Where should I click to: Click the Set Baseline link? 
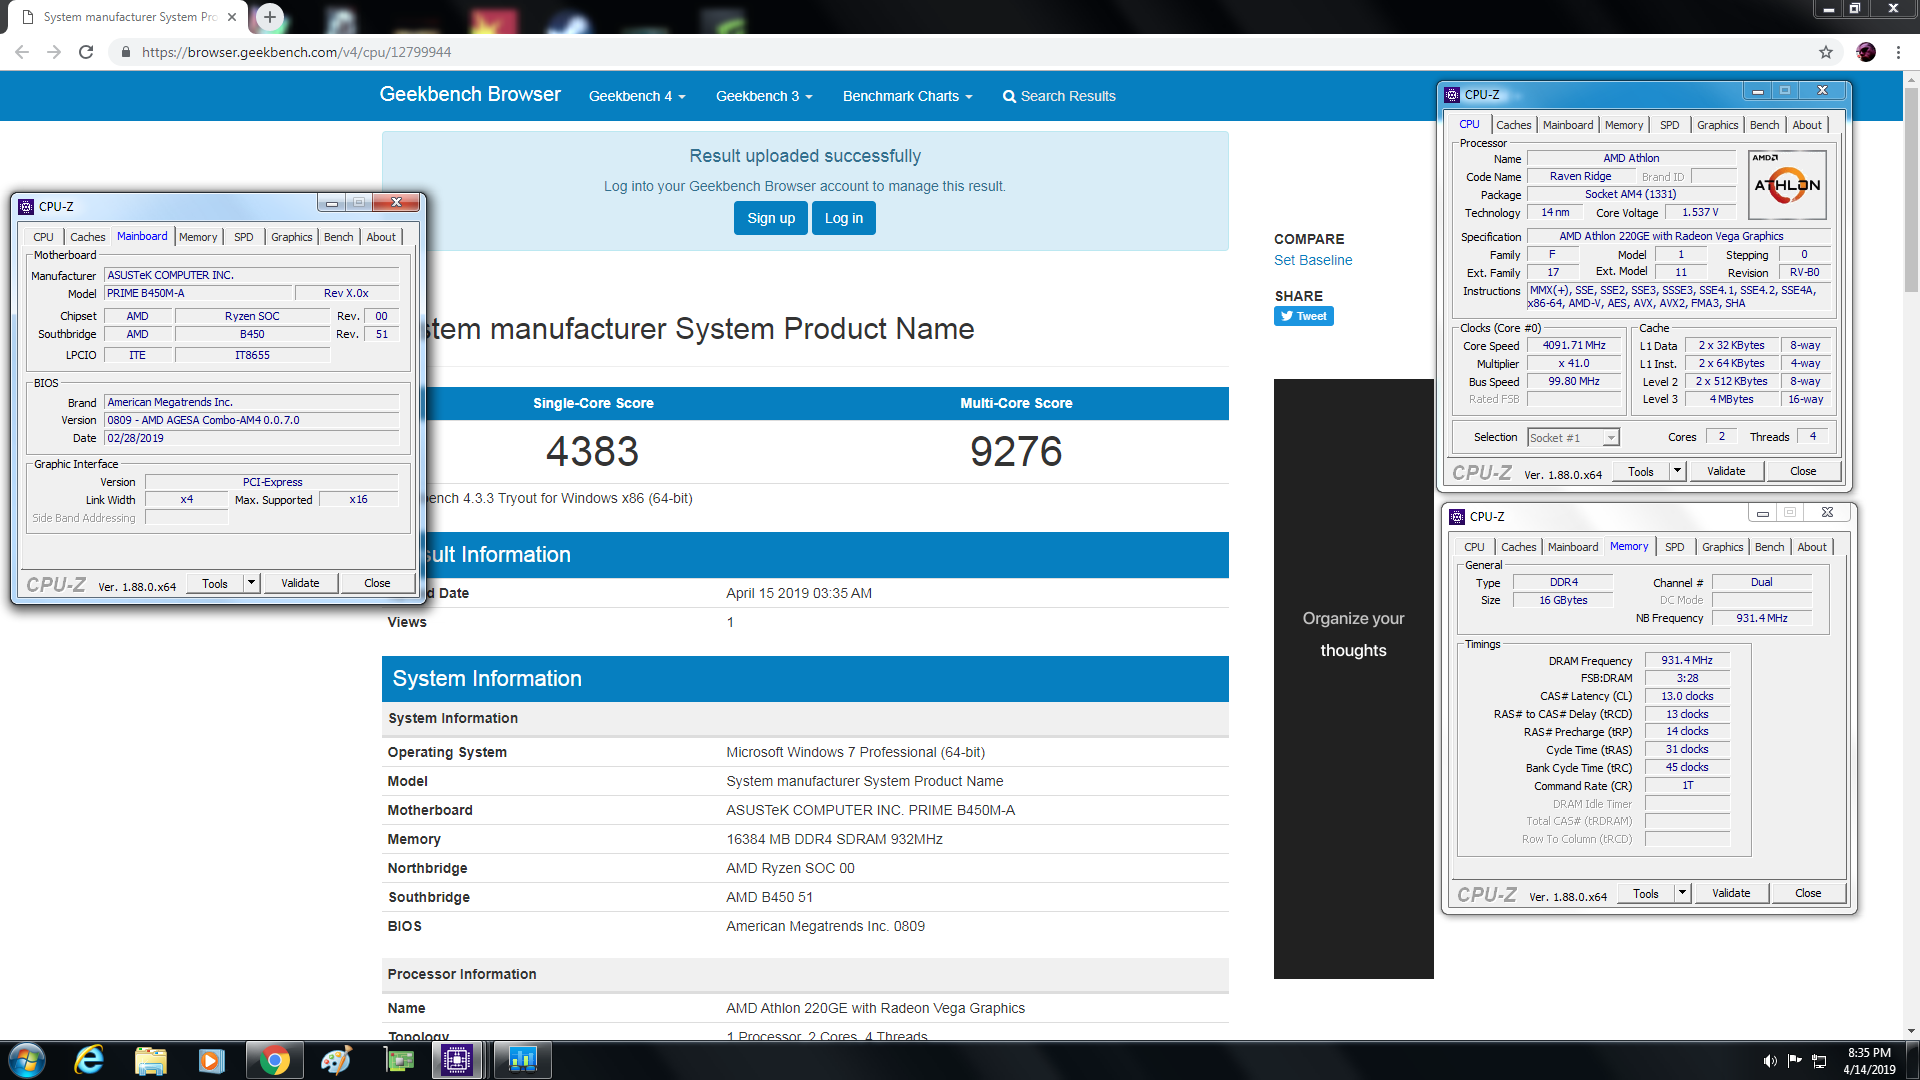point(1313,260)
